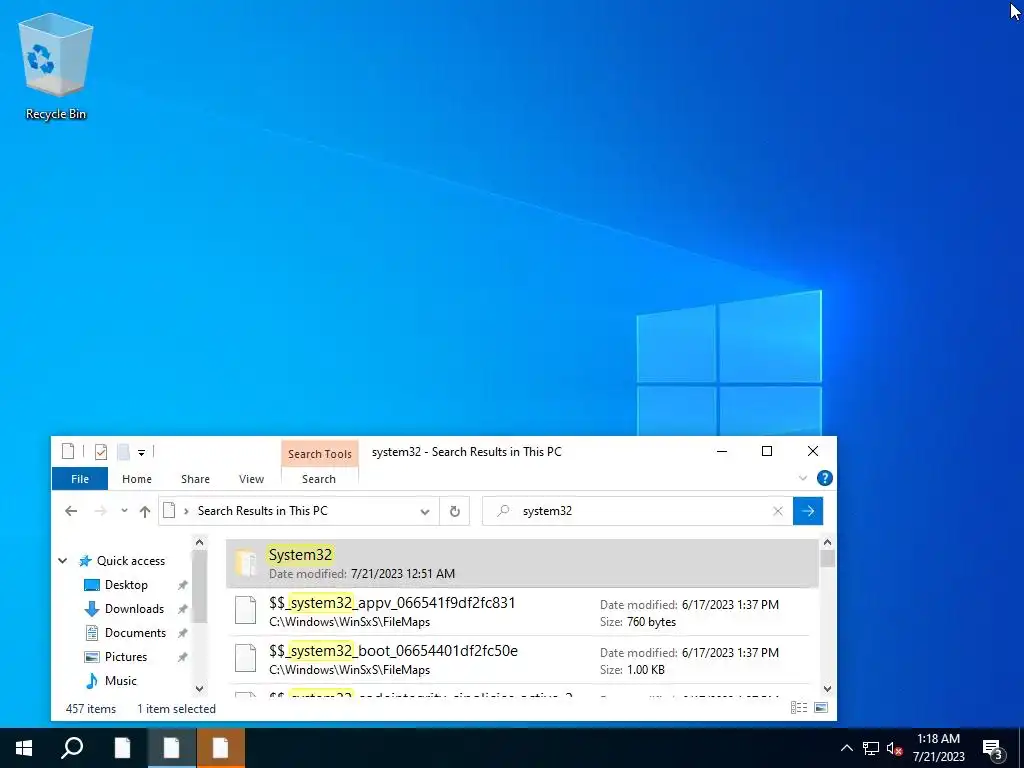Viewport: 1024px width, 768px height.
Task: Go back with the left arrow
Action: click(x=71, y=511)
